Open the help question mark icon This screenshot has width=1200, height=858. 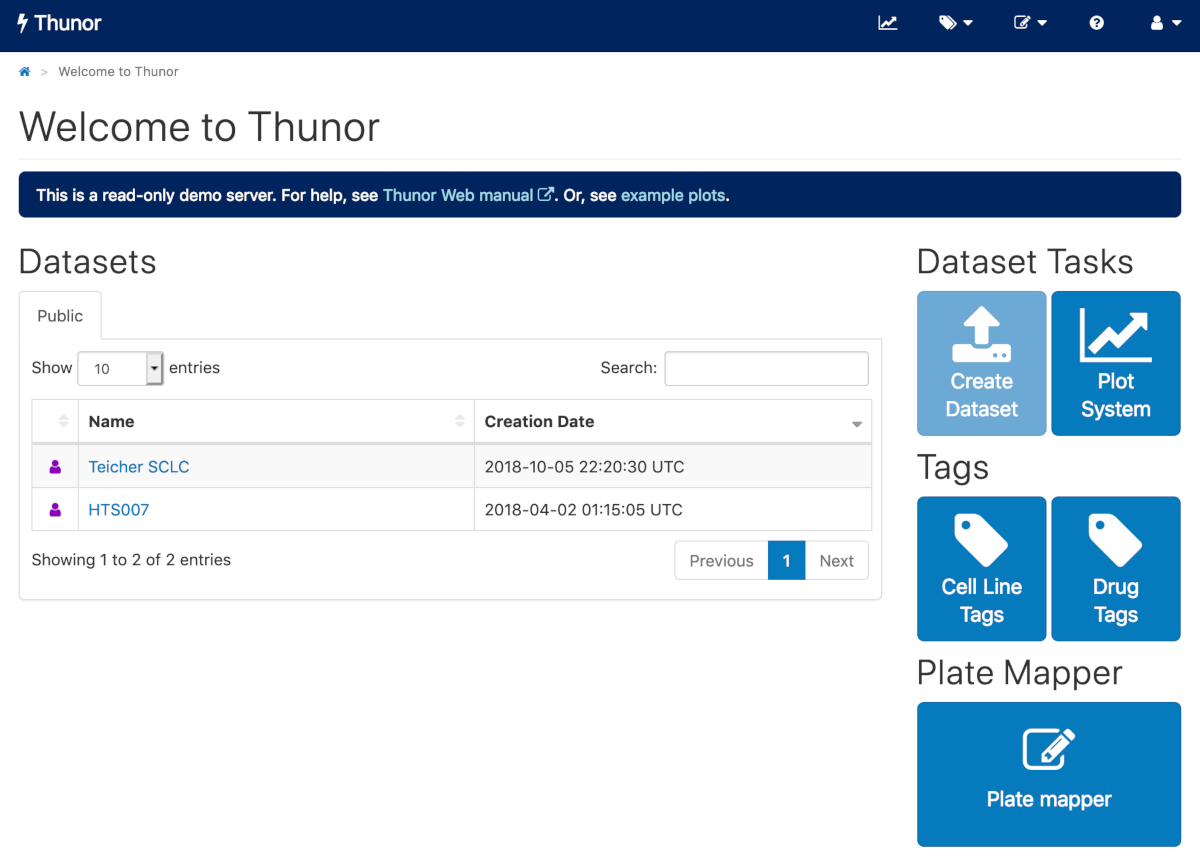(1097, 23)
